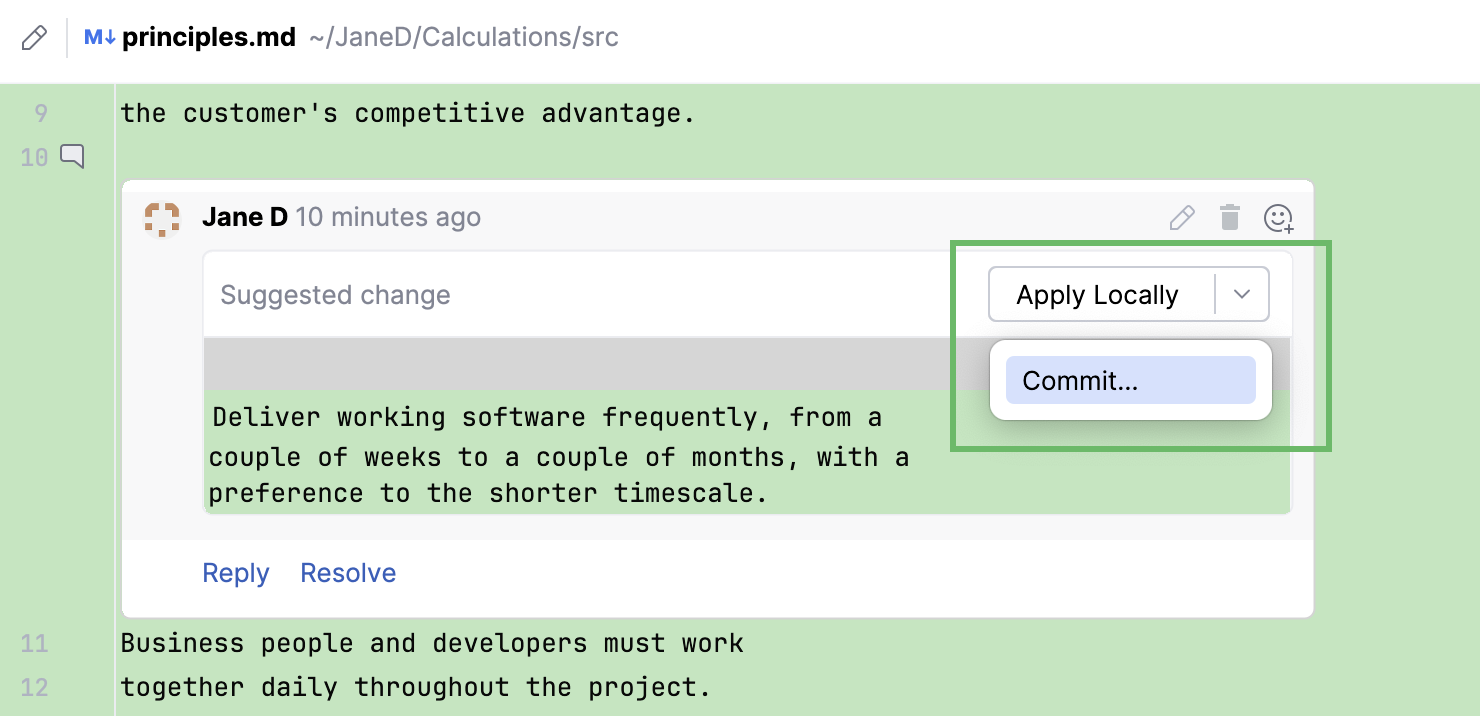Reply to Jane D's comment
The width and height of the screenshot is (1480, 716).
pyautogui.click(x=235, y=572)
